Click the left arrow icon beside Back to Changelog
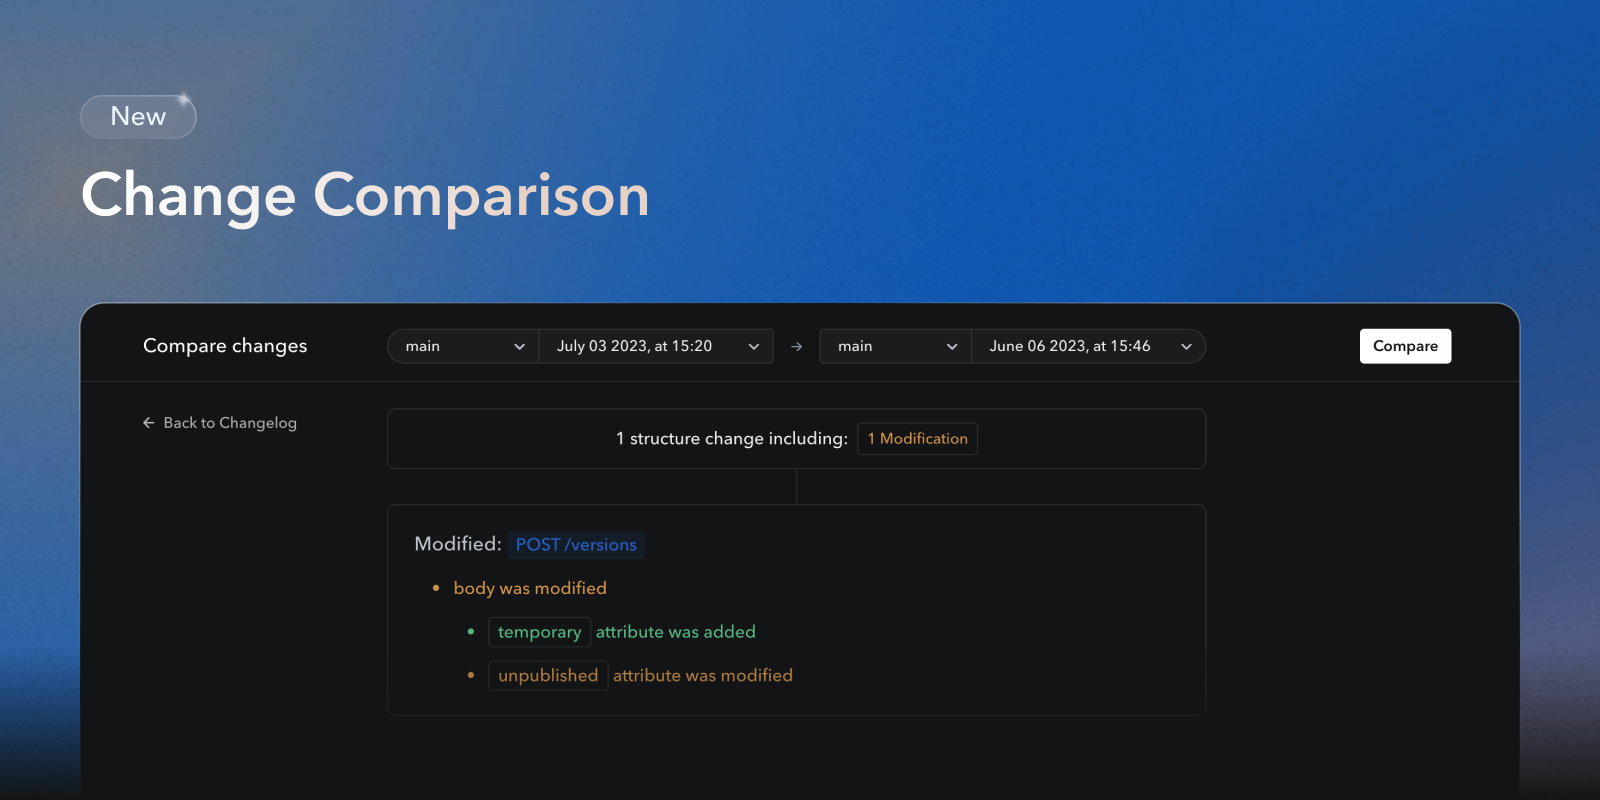This screenshot has width=1600, height=800. click(x=148, y=423)
